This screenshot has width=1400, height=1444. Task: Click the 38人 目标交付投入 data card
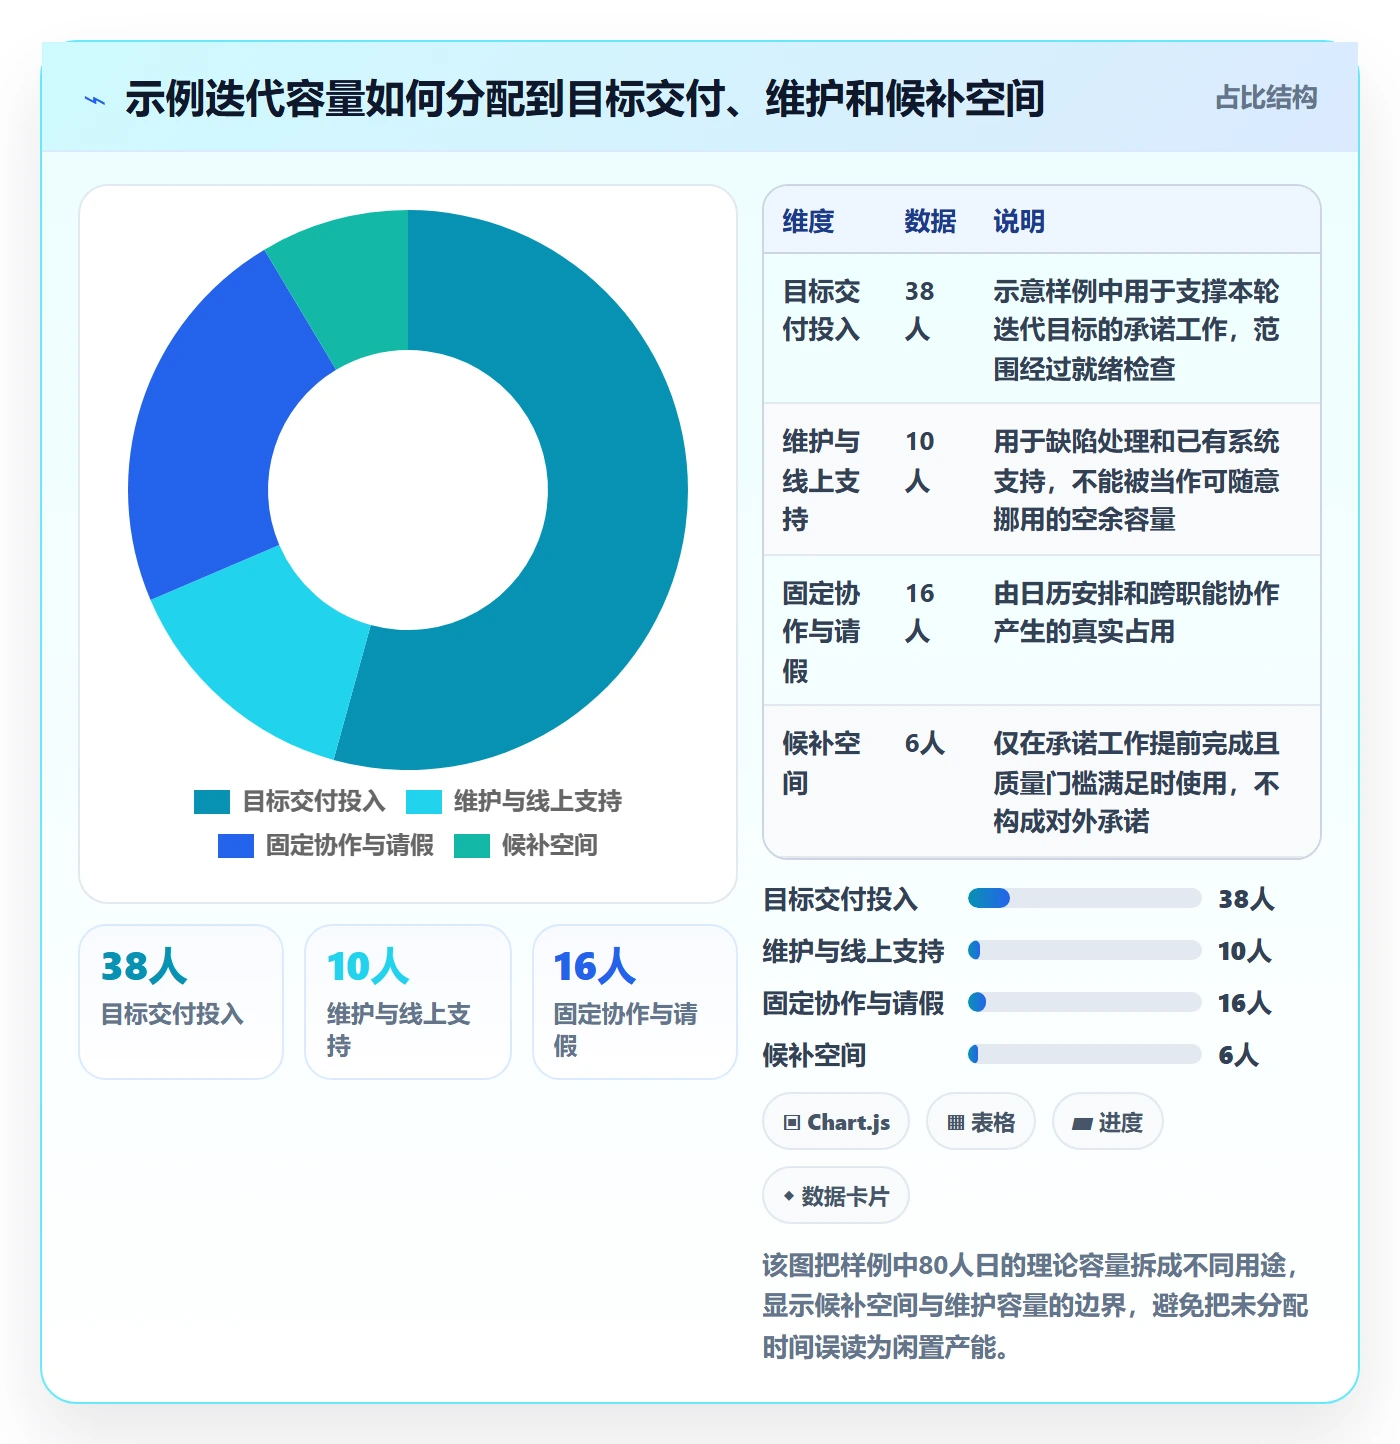(x=181, y=1002)
